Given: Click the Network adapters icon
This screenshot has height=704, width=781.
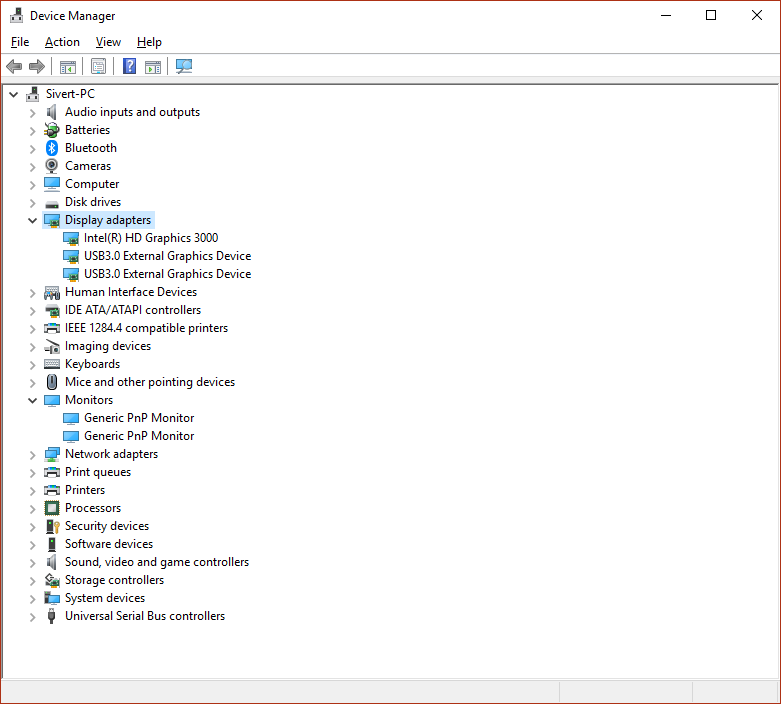Looking at the screenshot, I should click(x=52, y=454).
